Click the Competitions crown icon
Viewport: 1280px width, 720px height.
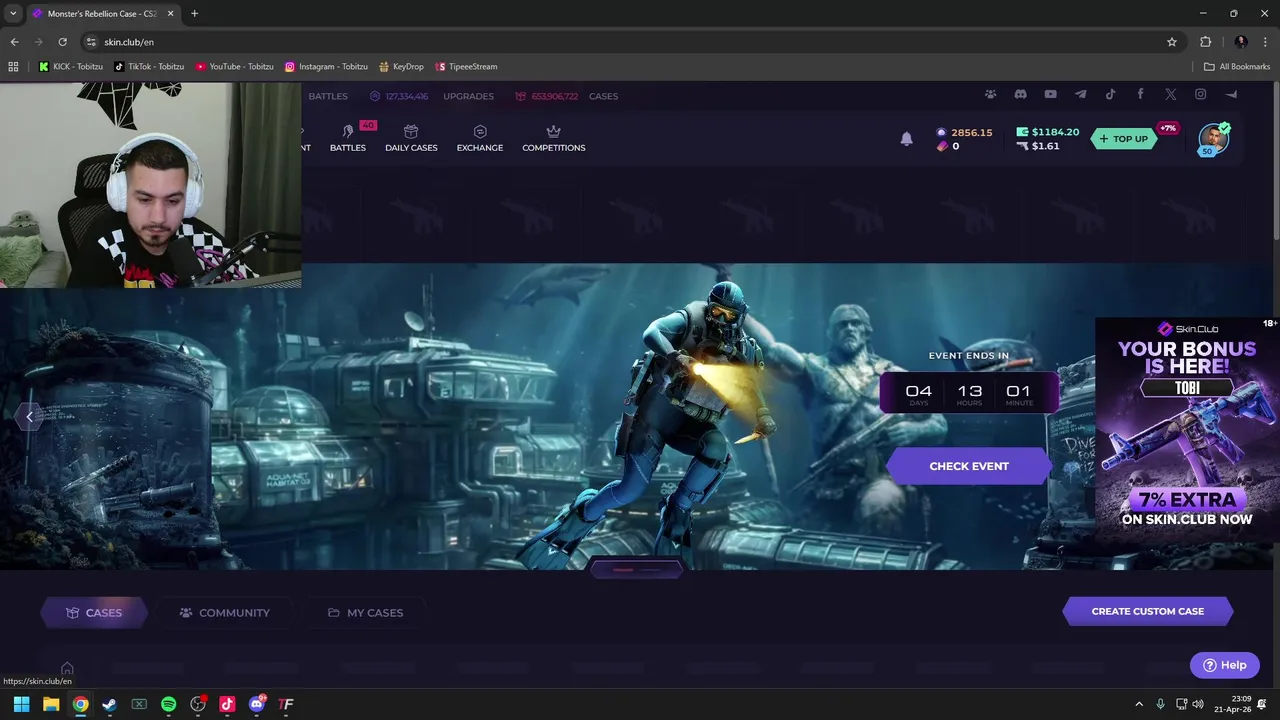tap(553, 131)
